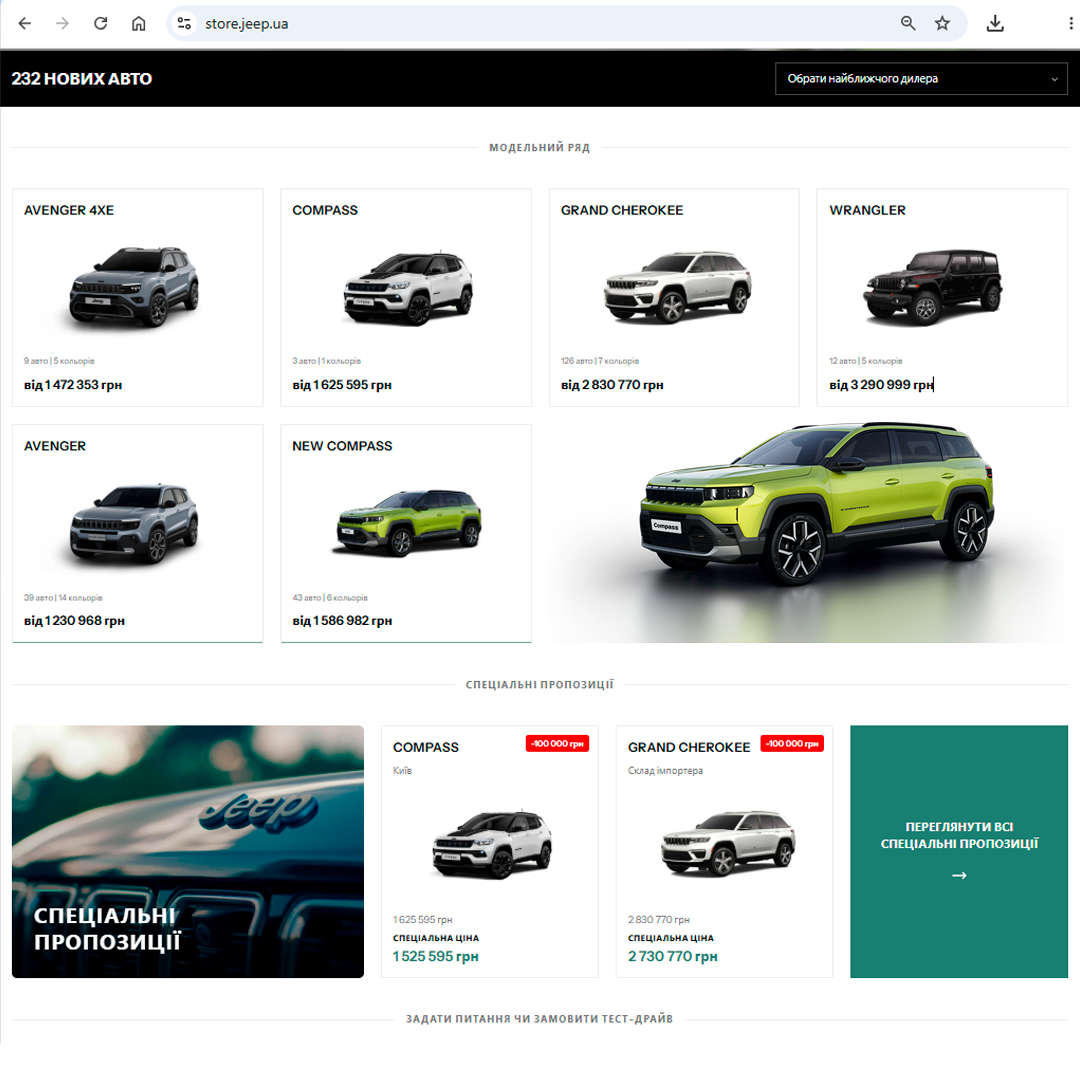1080x1080 pixels.
Task: Click the Grand Cherokee special offer title
Action: 689,747
